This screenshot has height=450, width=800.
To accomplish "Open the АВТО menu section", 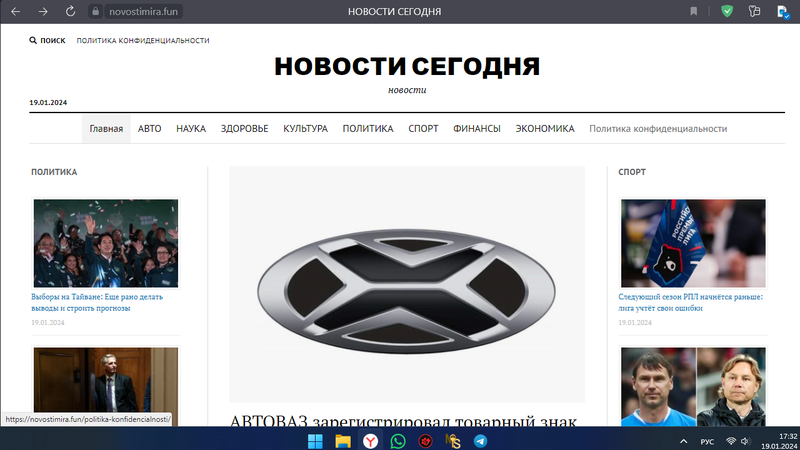I will point(149,129).
